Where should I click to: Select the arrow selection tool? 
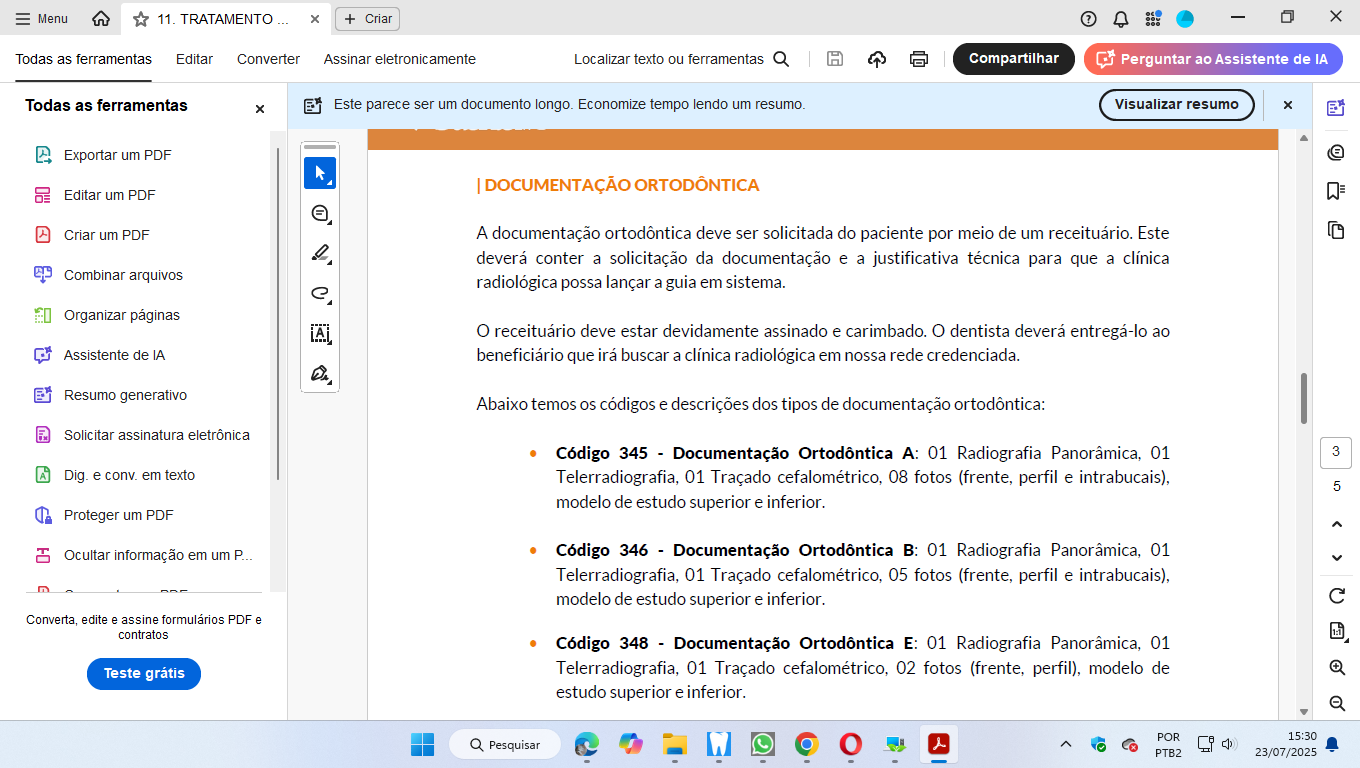coord(320,173)
